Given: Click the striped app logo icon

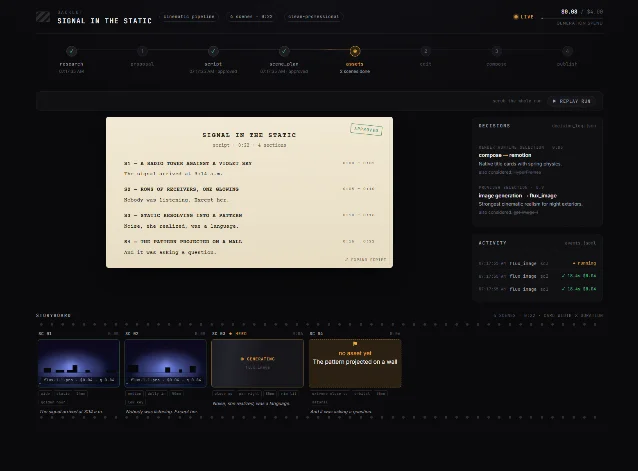Looking at the screenshot, I should point(43,17).
